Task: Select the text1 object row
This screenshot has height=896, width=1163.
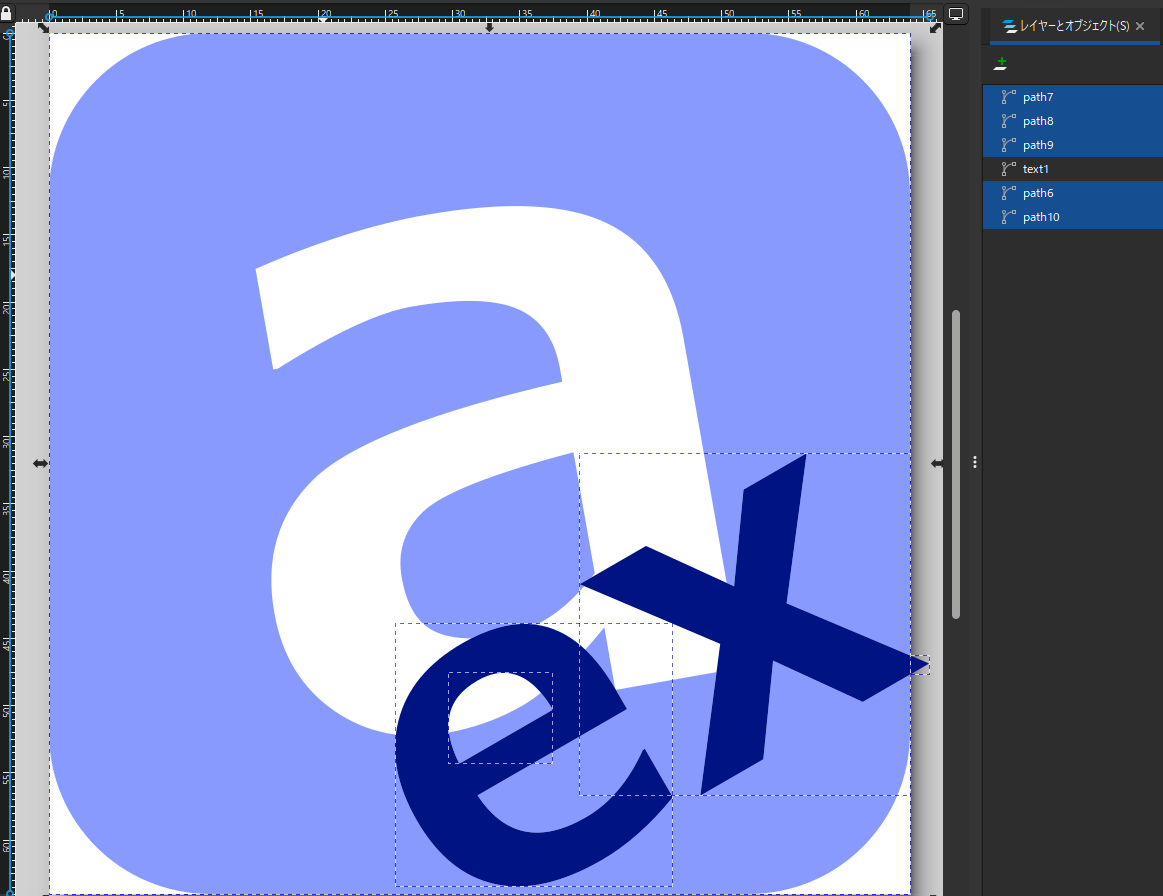Action: click(1036, 169)
